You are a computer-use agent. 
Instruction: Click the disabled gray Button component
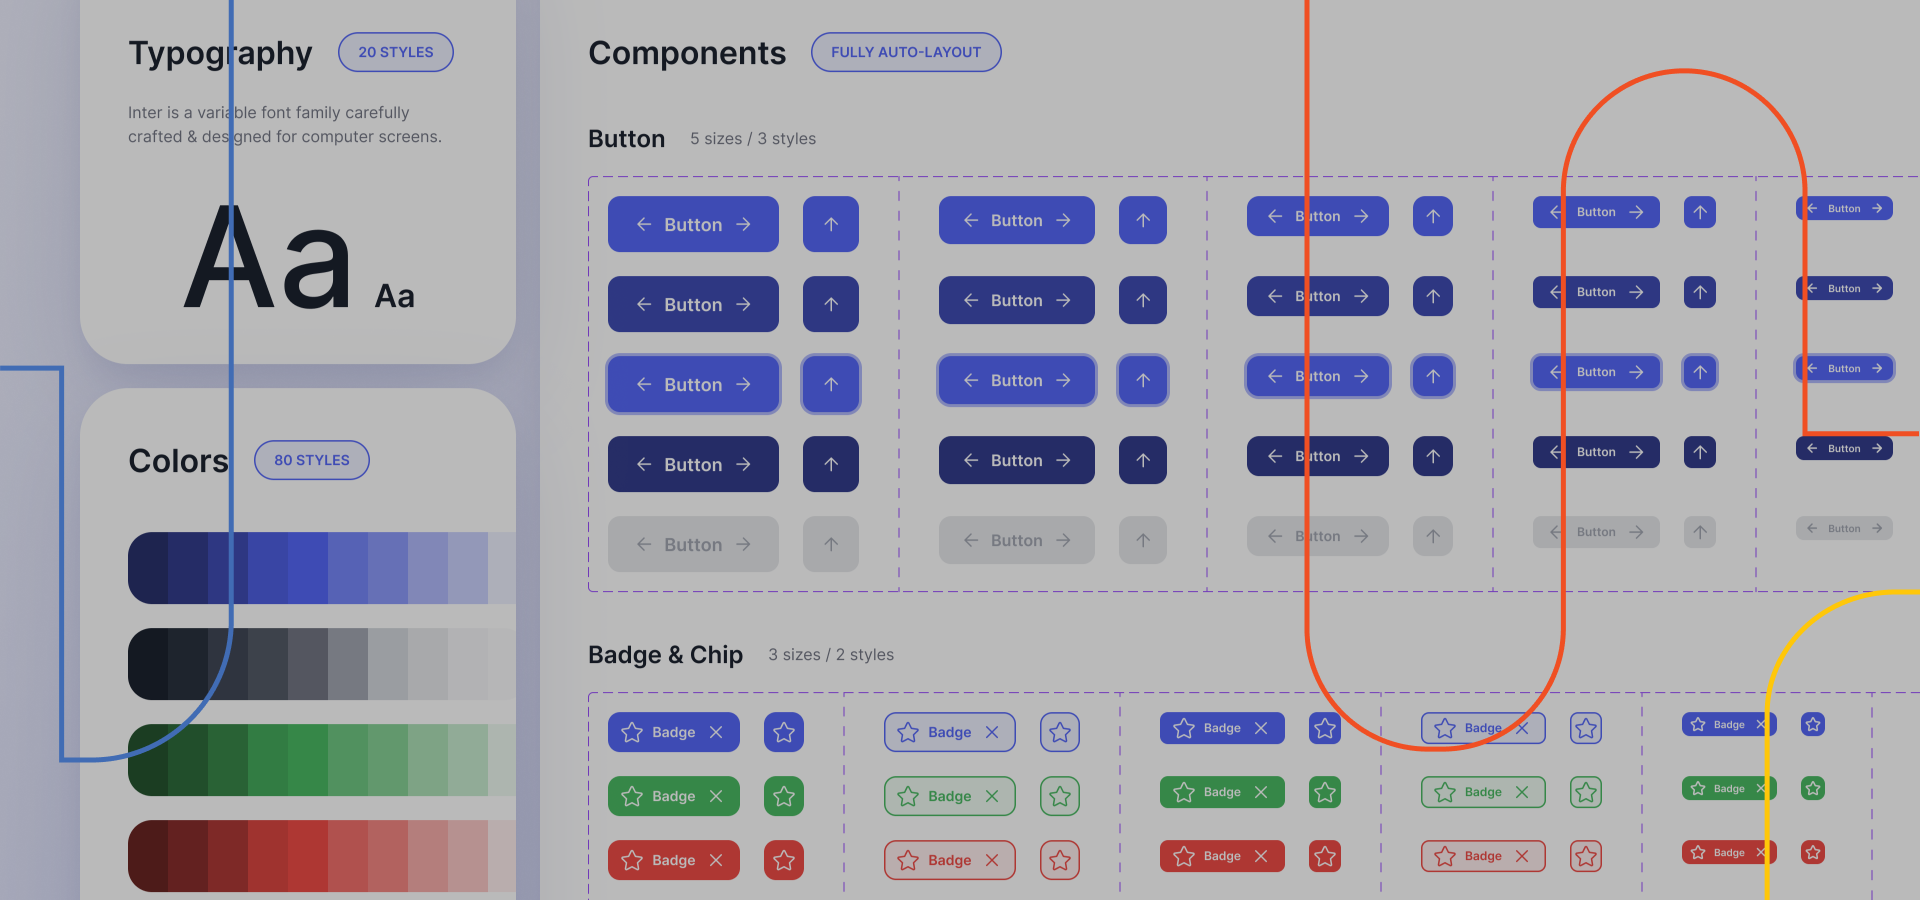pyautogui.click(x=693, y=544)
